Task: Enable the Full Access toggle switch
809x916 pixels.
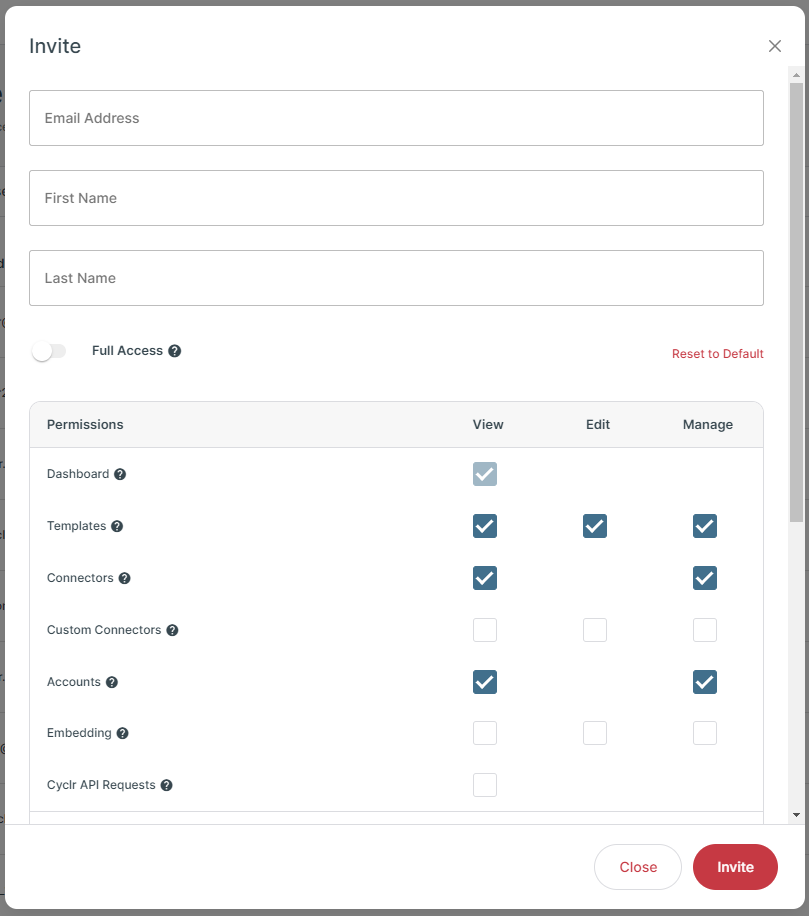Action: [49, 351]
